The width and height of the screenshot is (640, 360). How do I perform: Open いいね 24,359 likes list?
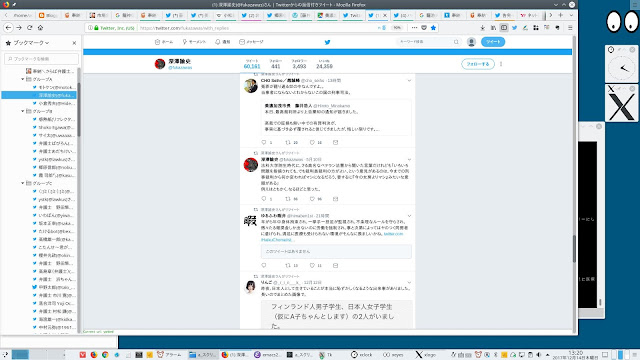(x=324, y=64)
